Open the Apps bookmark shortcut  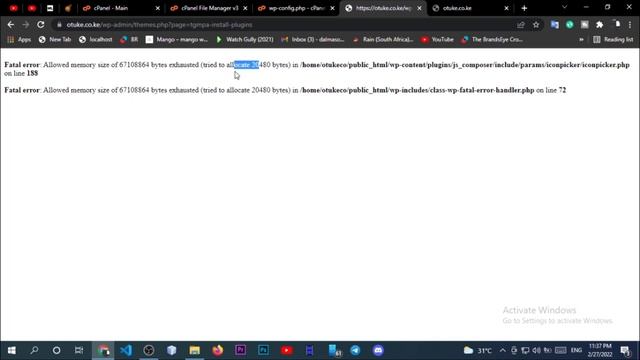pos(19,40)
